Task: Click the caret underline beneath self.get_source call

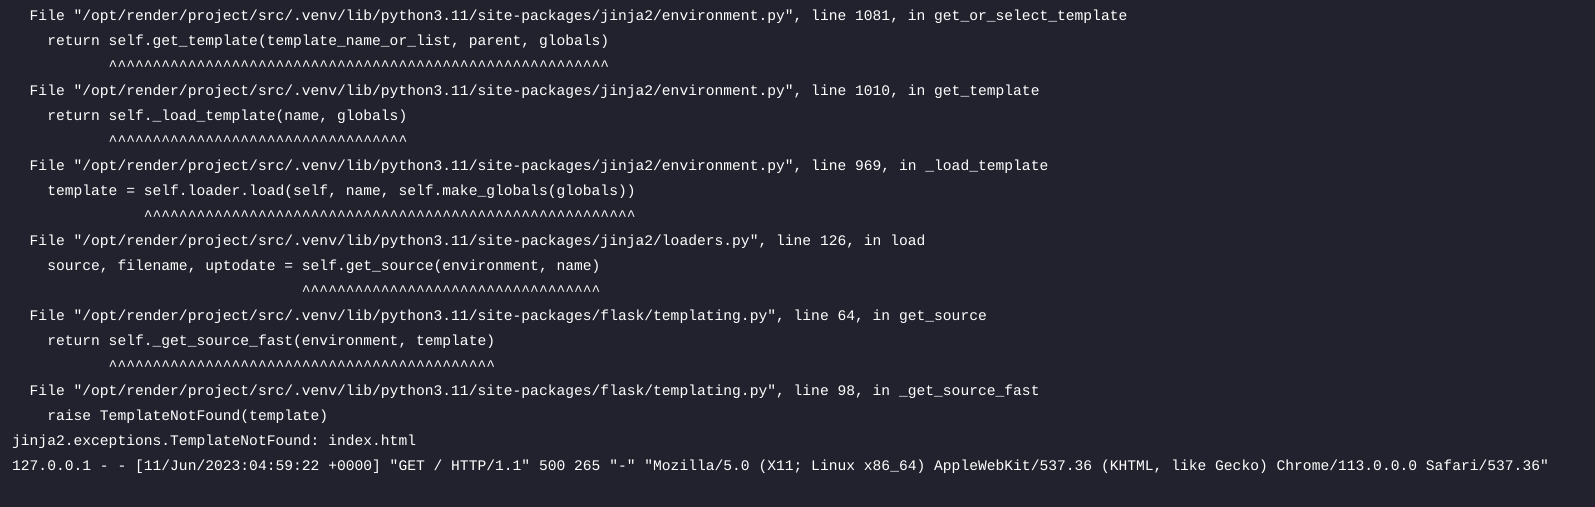Action: 450,291
